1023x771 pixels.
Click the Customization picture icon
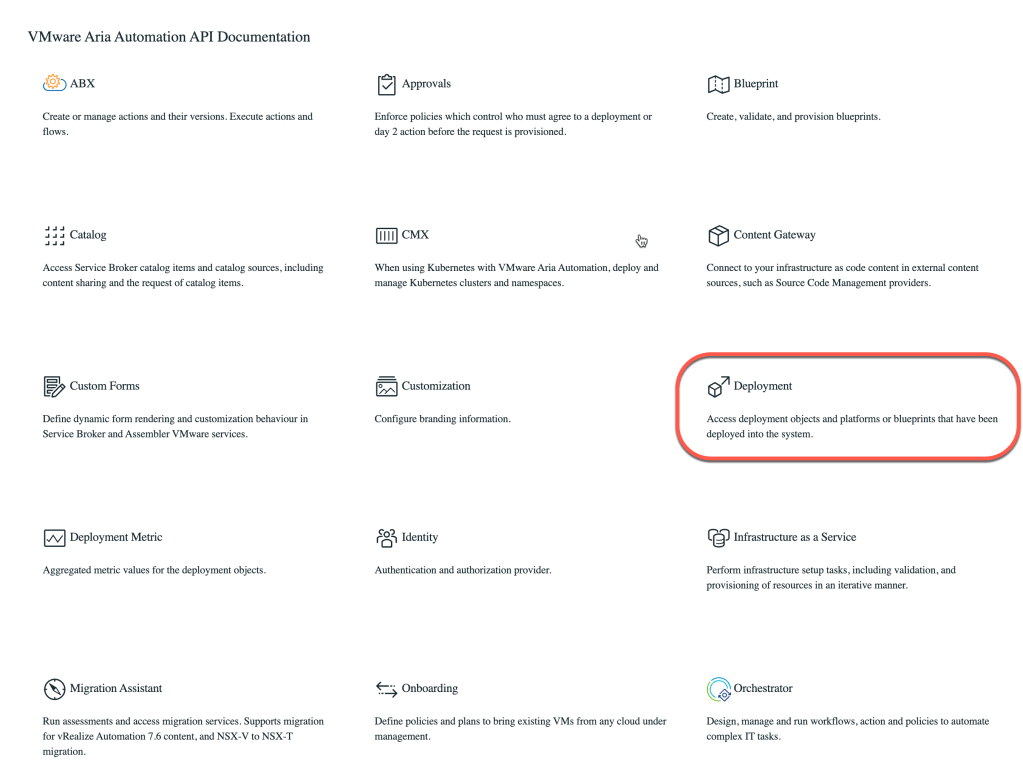pos(386,386)
